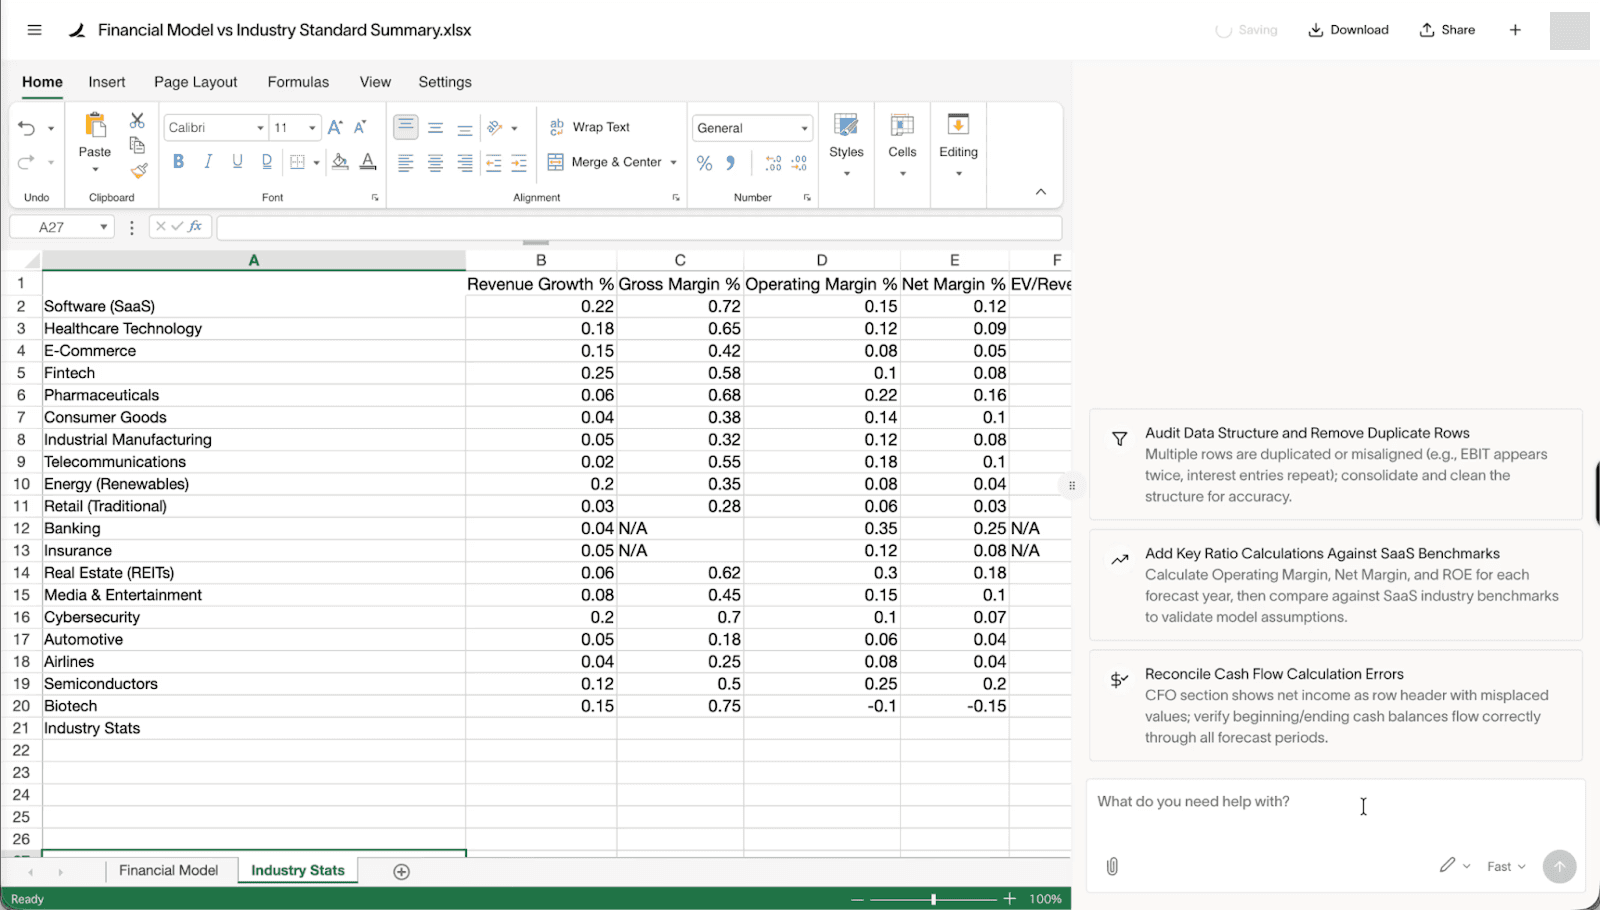Switch to the Formulas ribbon tab
Image resolution: width=1600 pixels, height=910 pixels.
pyautogui.click(x=297, y=82)
